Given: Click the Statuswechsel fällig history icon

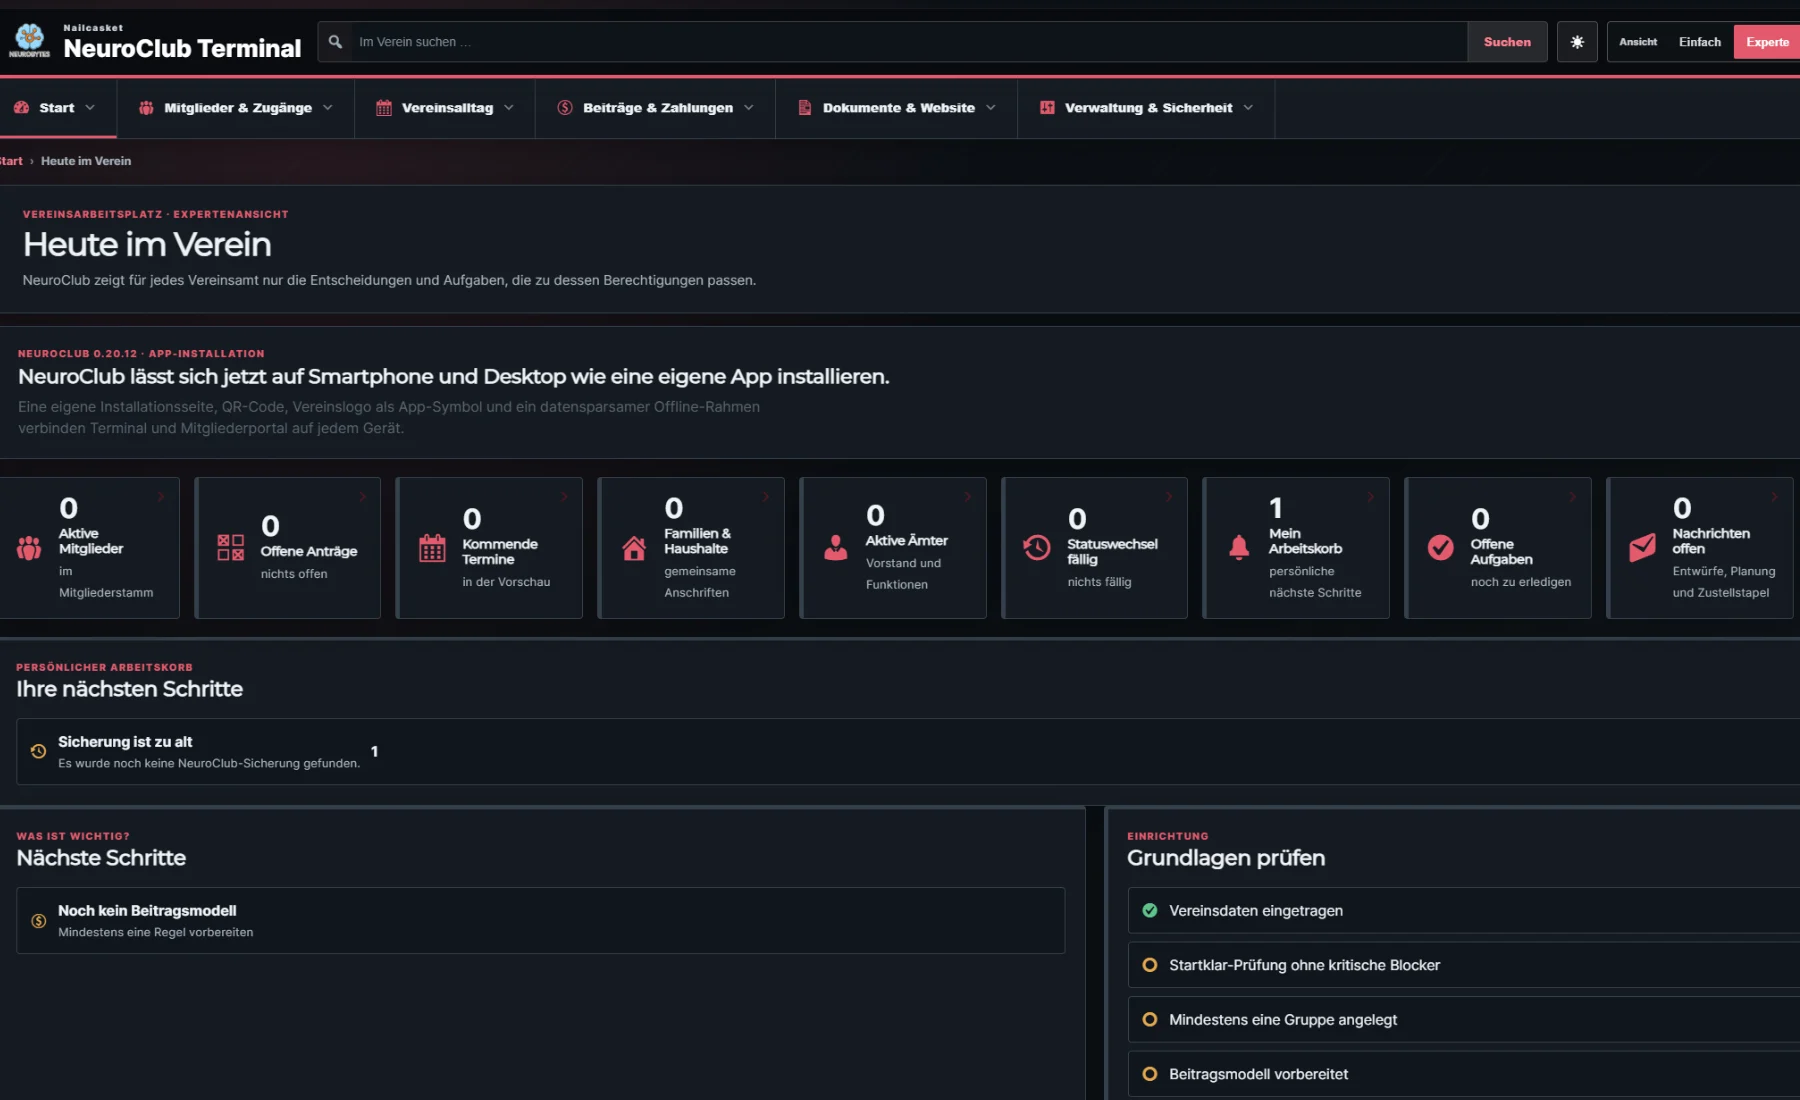Looking at the screenshot, I should click(x=1037, y=547).
